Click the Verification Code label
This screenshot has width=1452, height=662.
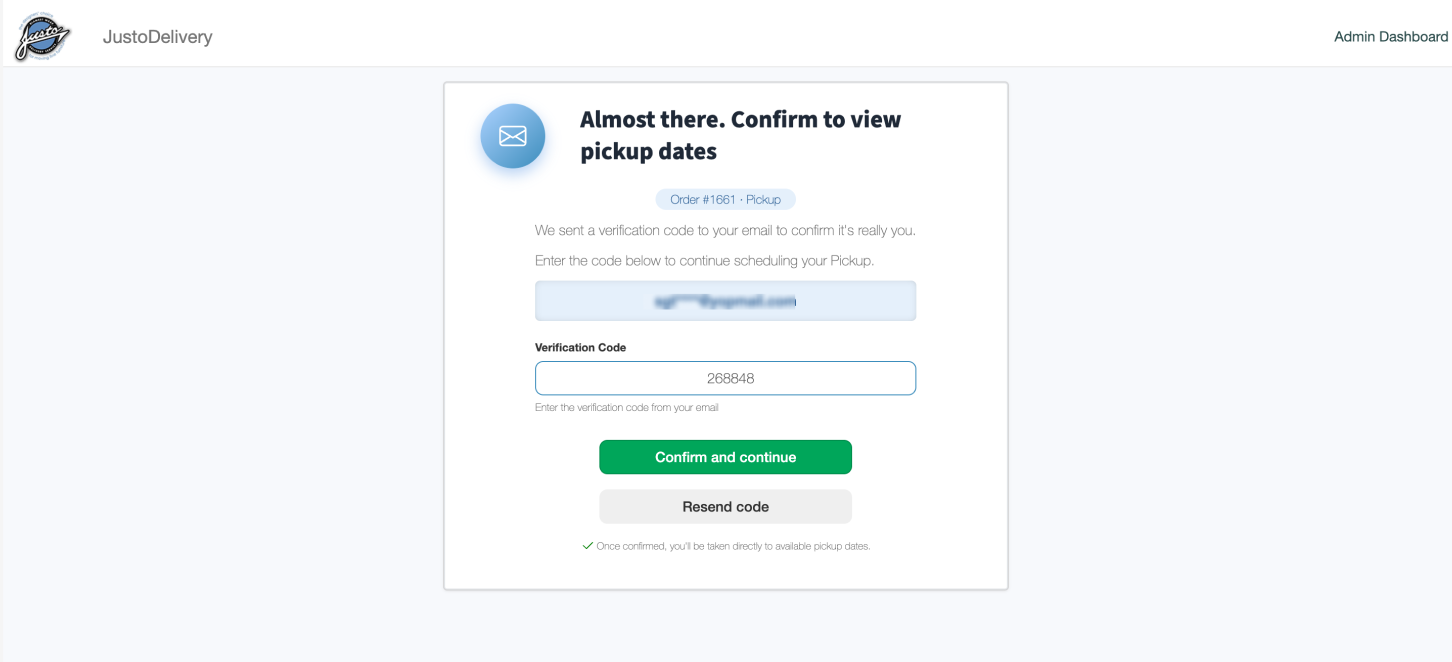pyautogui.click(x=580, y=348)
